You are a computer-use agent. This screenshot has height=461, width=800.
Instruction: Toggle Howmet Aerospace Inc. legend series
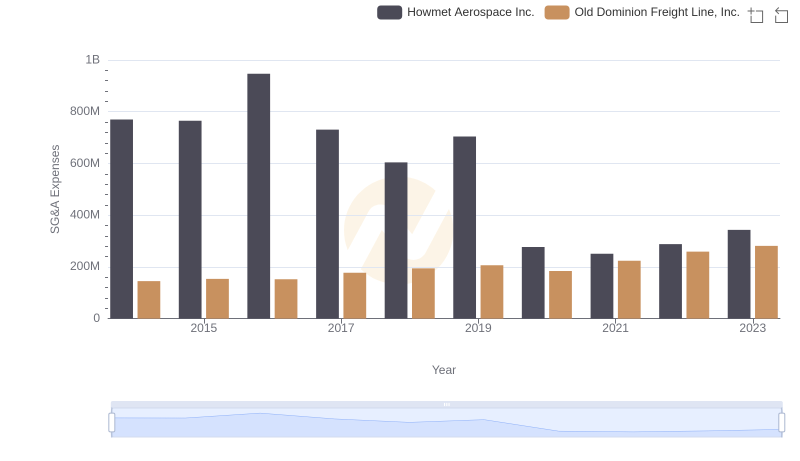coord(456,12)
